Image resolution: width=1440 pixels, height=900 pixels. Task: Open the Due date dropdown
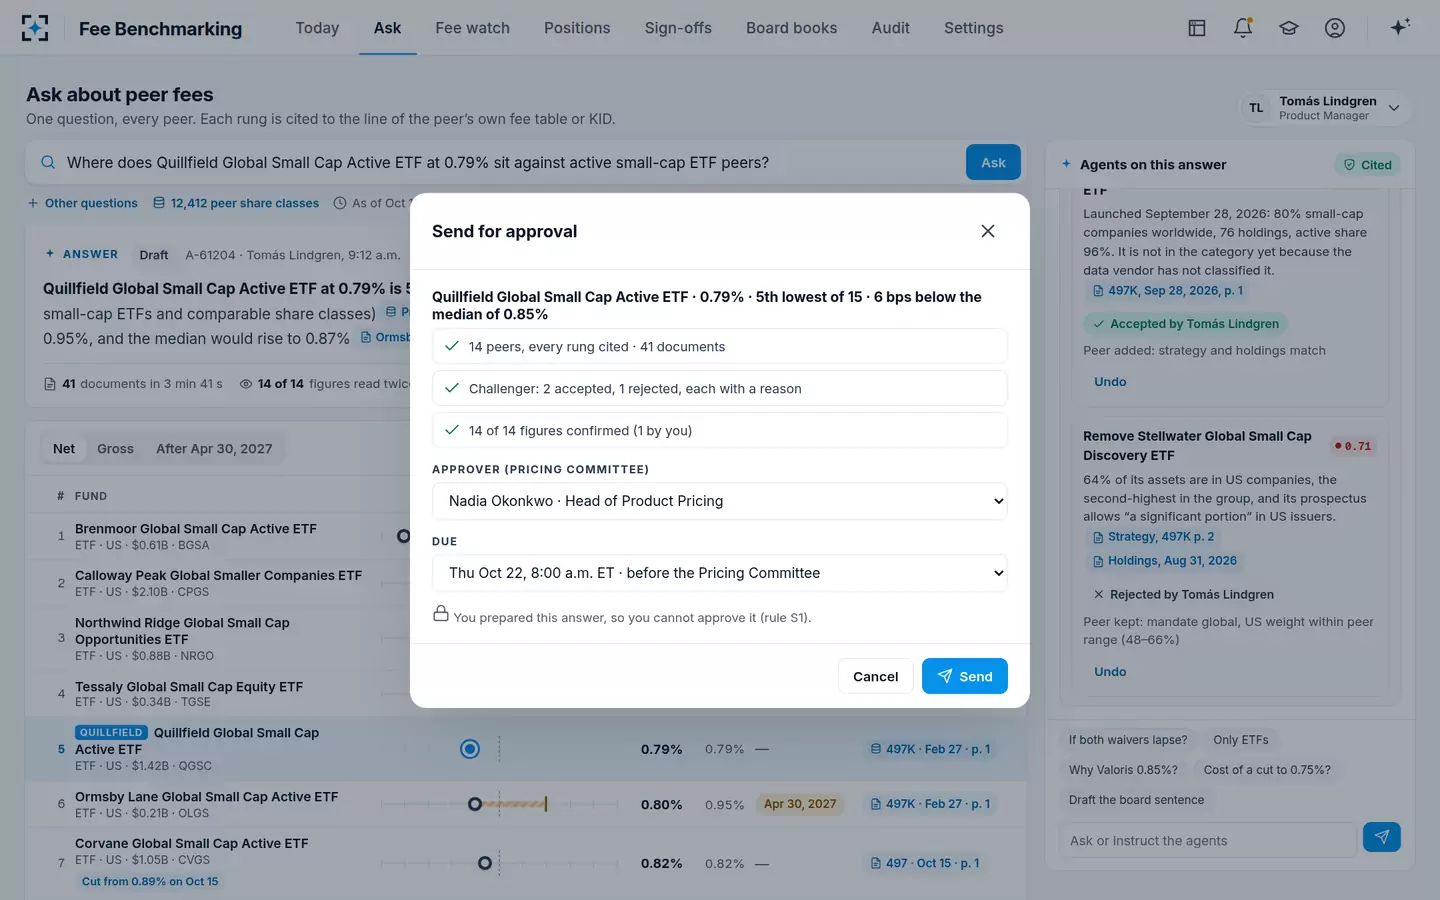click(x=719, y=573)
